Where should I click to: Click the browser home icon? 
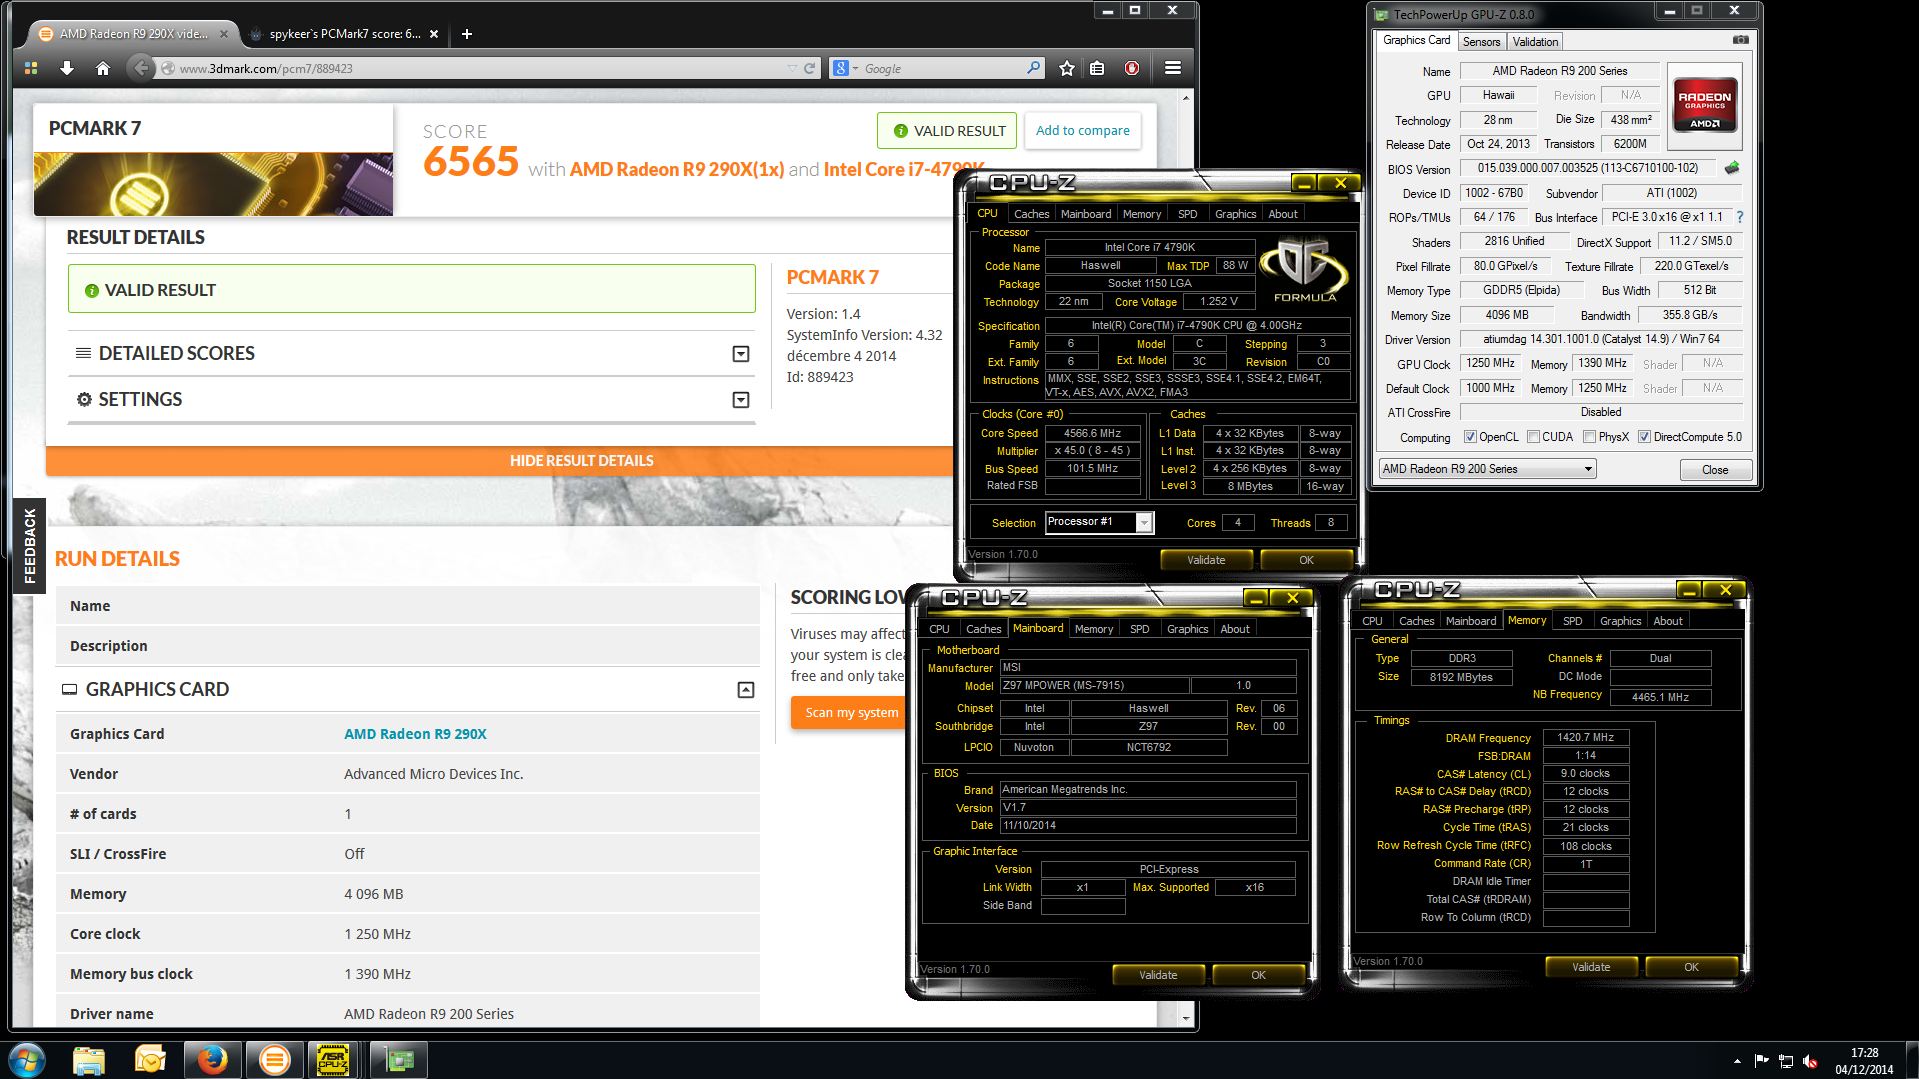[102, 68]
